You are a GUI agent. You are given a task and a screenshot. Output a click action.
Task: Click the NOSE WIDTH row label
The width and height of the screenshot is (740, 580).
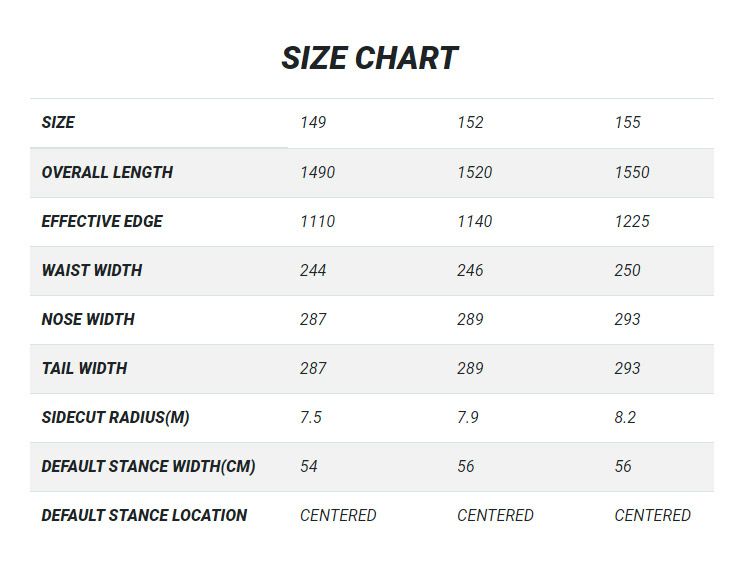pos(88,319)
